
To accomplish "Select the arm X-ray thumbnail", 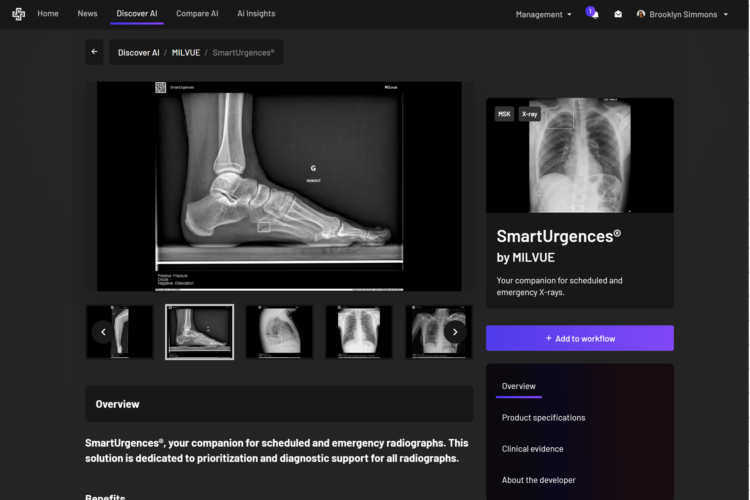I will click(x=120, y=332).
